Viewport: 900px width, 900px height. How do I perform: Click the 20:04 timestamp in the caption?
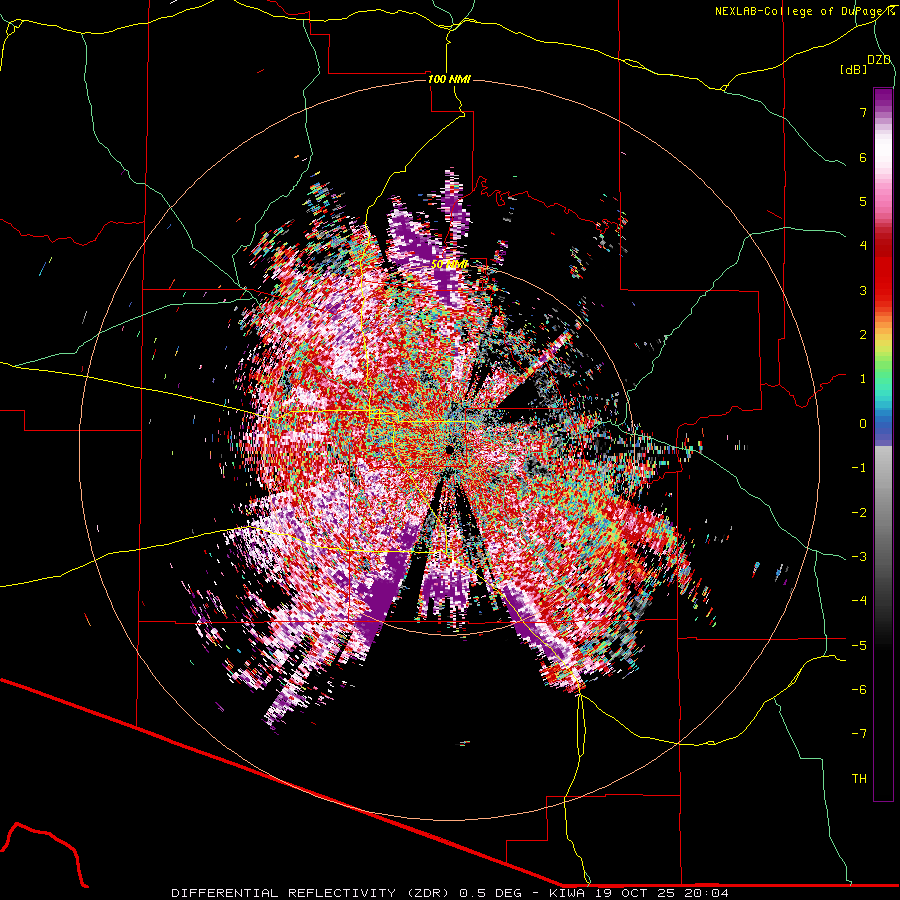(x=706, y=893)
